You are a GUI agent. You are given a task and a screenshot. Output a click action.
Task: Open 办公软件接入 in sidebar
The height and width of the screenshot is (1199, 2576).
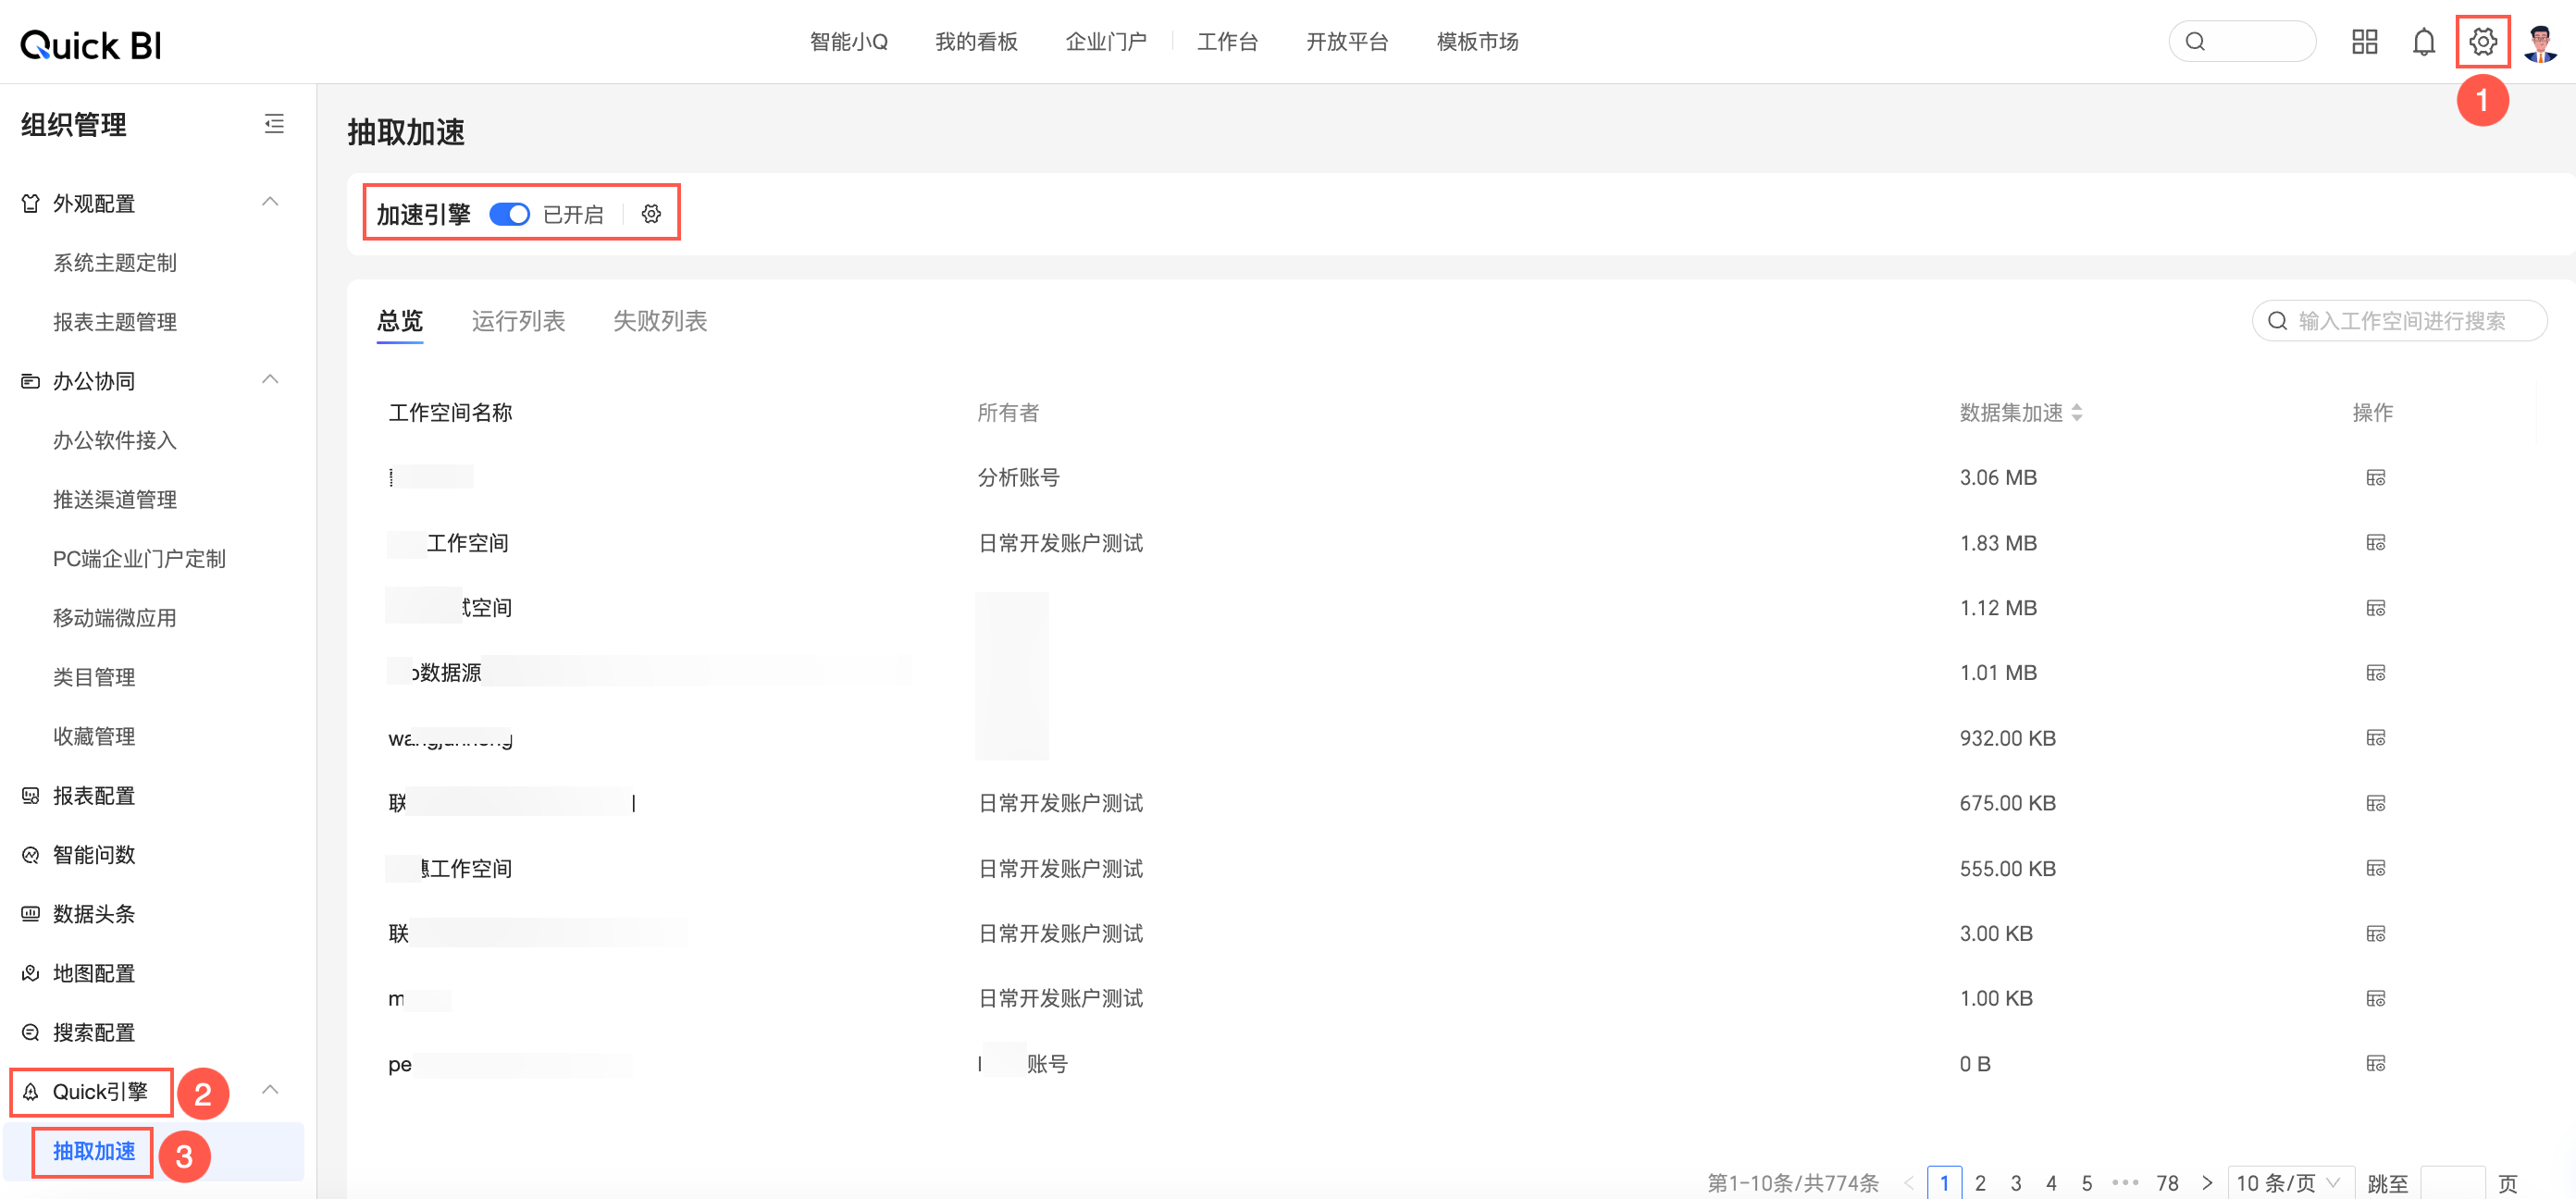[x=115, y=440]
